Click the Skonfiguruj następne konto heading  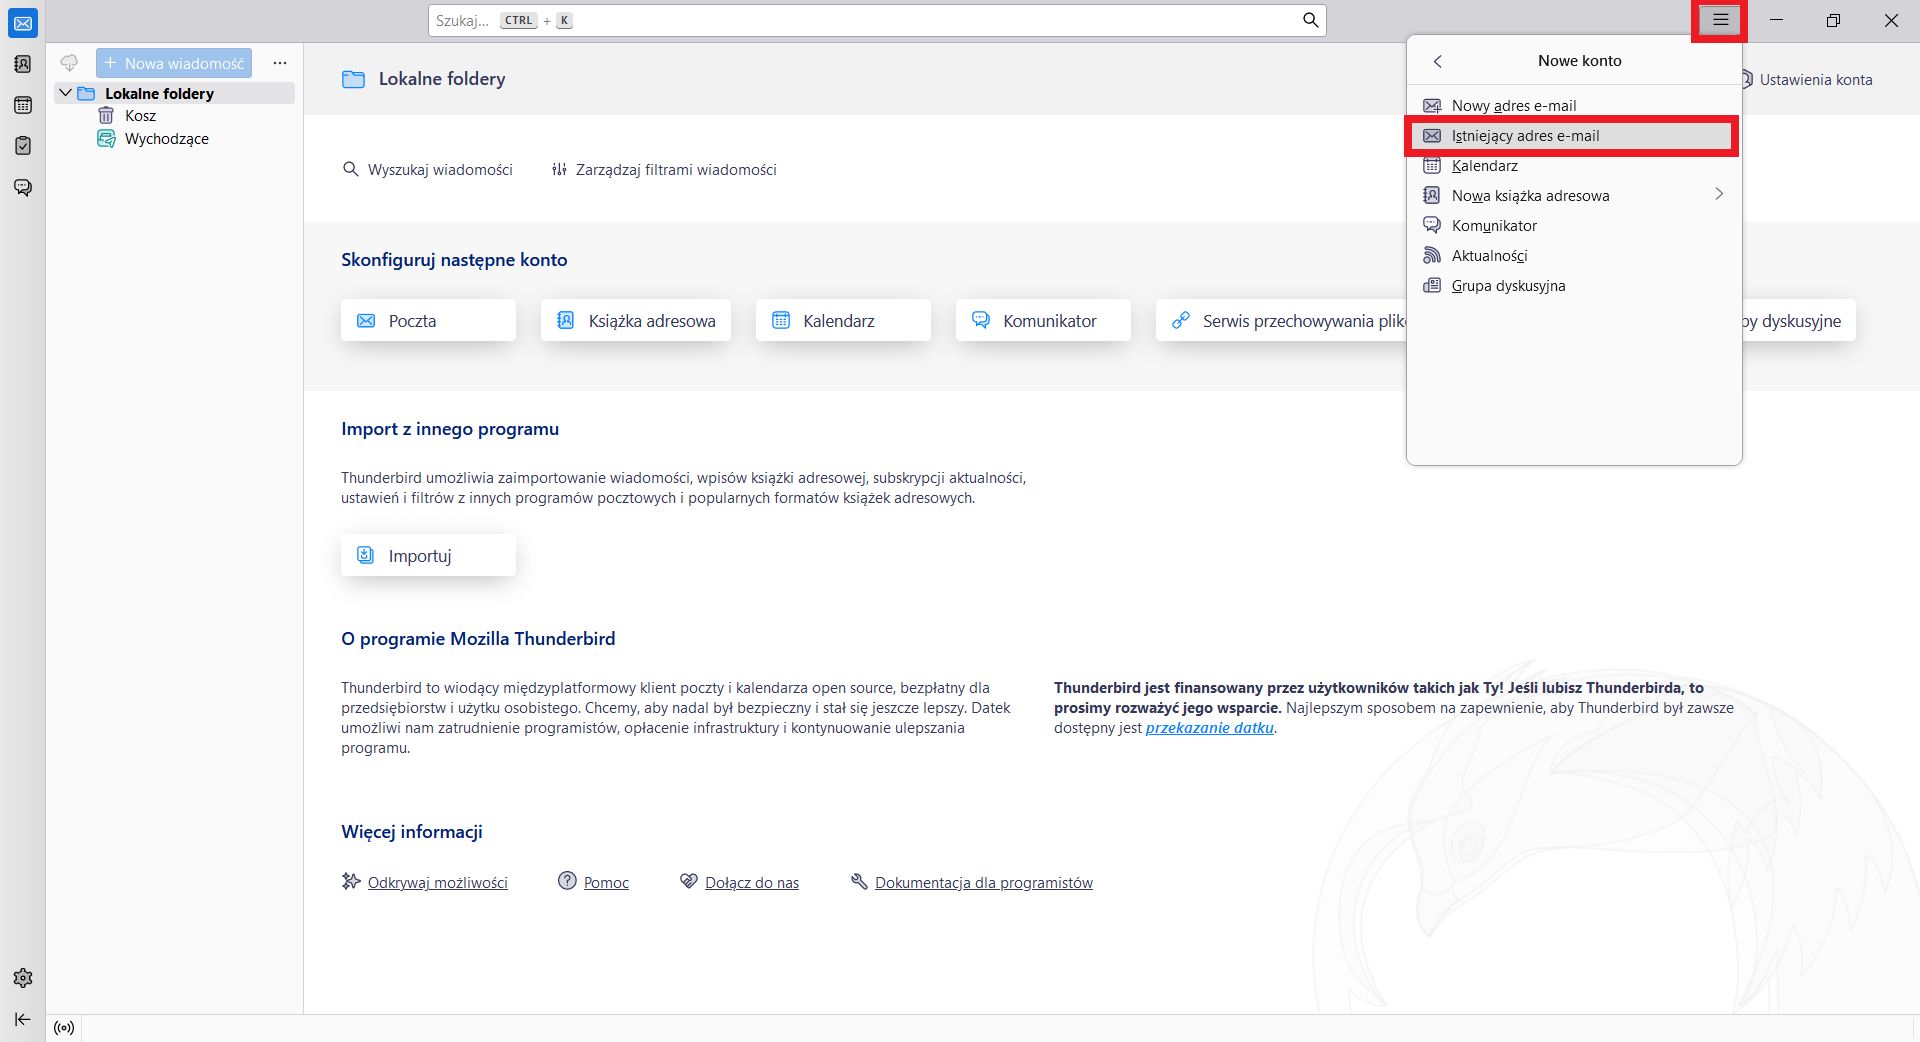454,260
